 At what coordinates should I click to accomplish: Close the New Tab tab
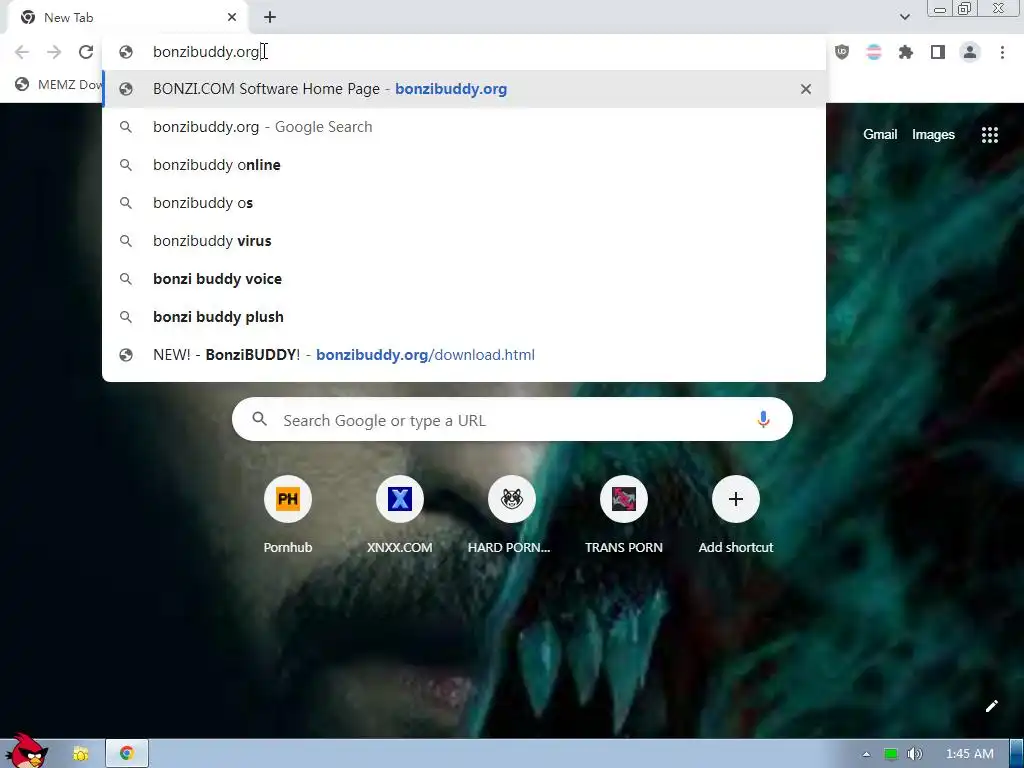coord(231,18)
